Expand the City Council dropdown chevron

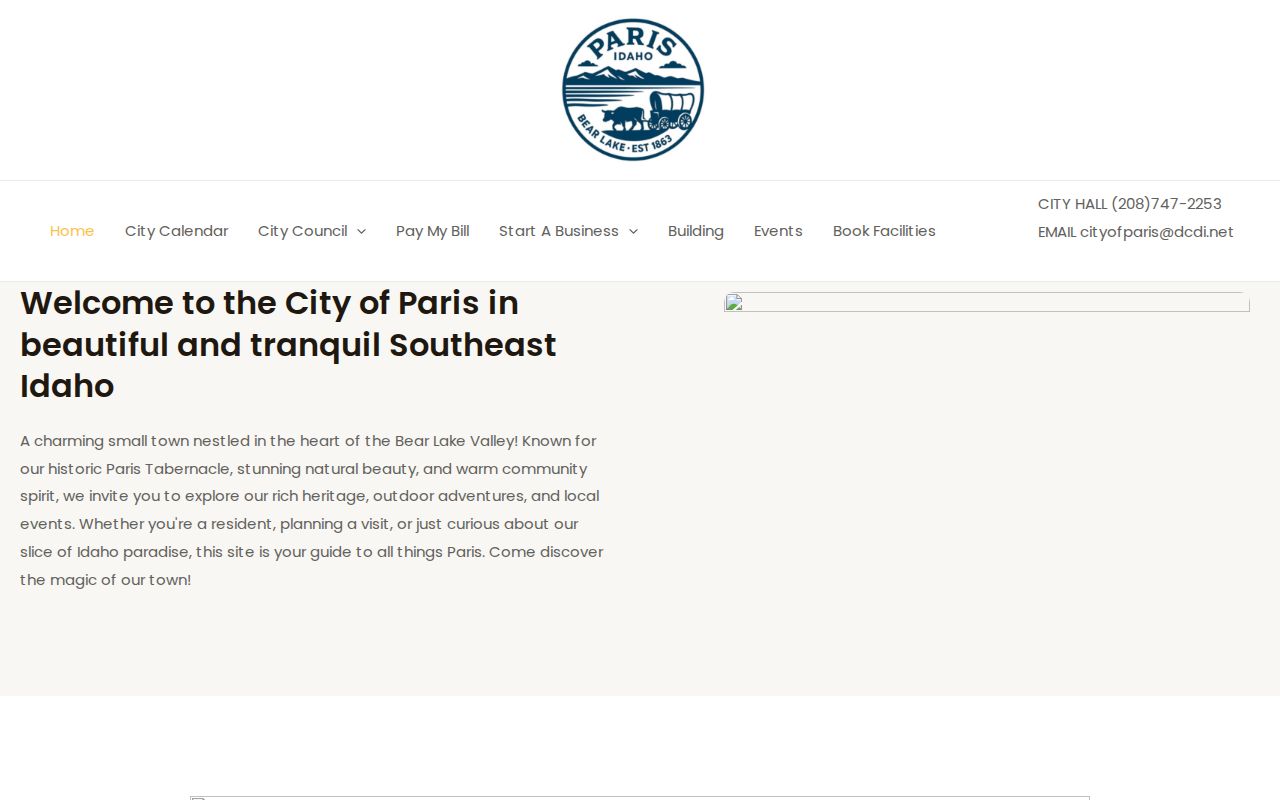coord(361,232)
